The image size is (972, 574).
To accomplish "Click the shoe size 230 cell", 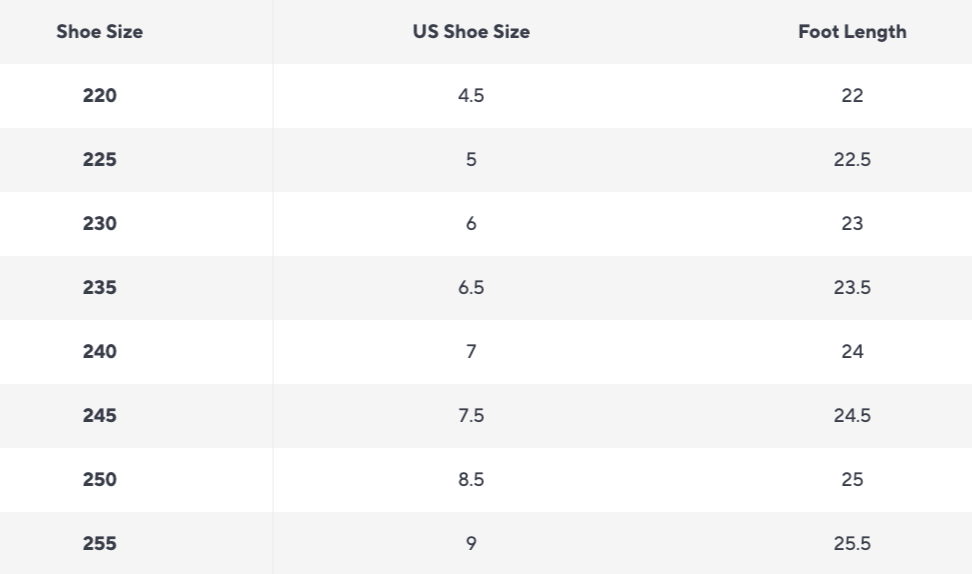I will click(100, 224).
